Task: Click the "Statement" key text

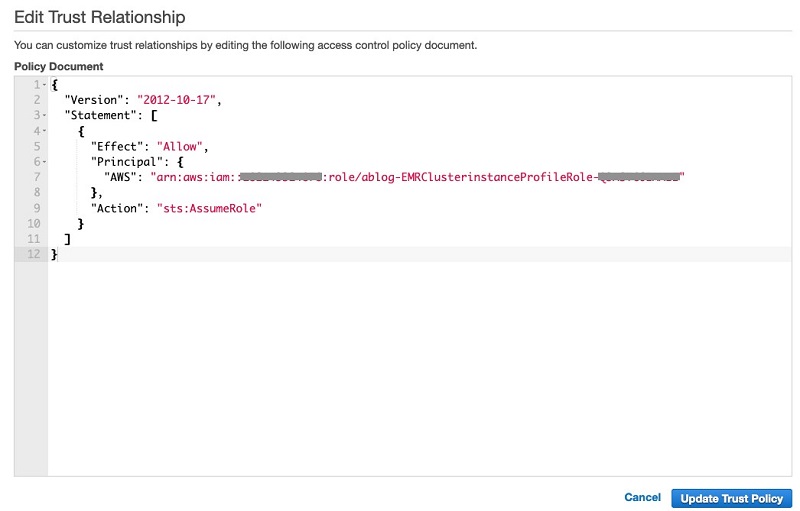Action: point(101,115)
